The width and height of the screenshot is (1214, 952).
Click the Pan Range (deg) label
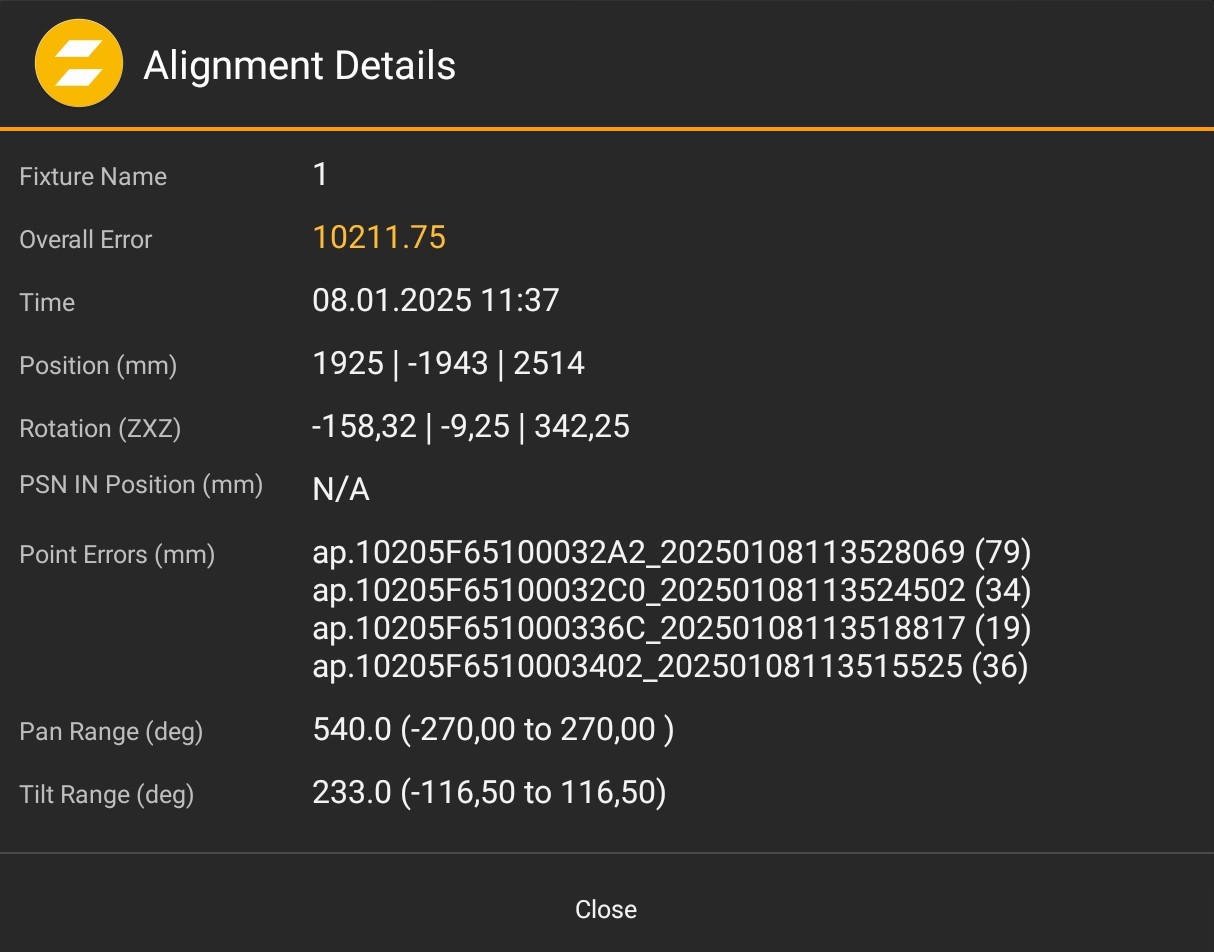coord(110,732)
